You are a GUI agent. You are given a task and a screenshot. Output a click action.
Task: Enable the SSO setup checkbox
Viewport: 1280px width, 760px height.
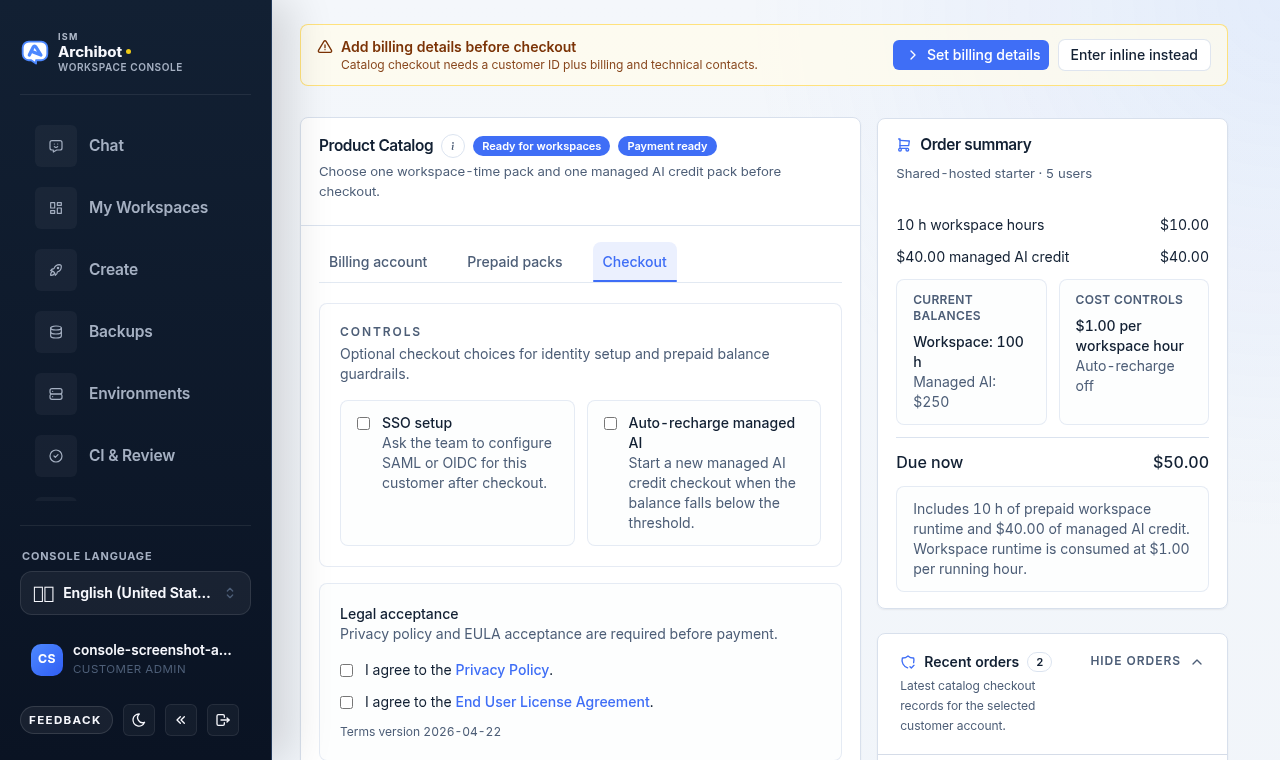[363, 423]
